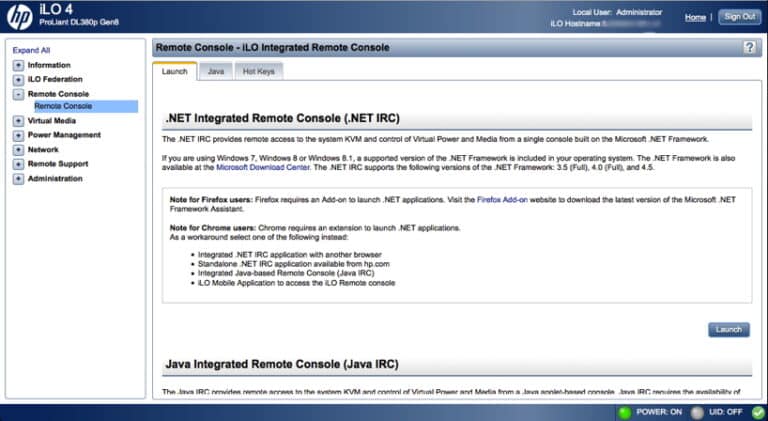Click the '.NET Integrated Remote Console (.NET IRC)' heading

[283, 118]
